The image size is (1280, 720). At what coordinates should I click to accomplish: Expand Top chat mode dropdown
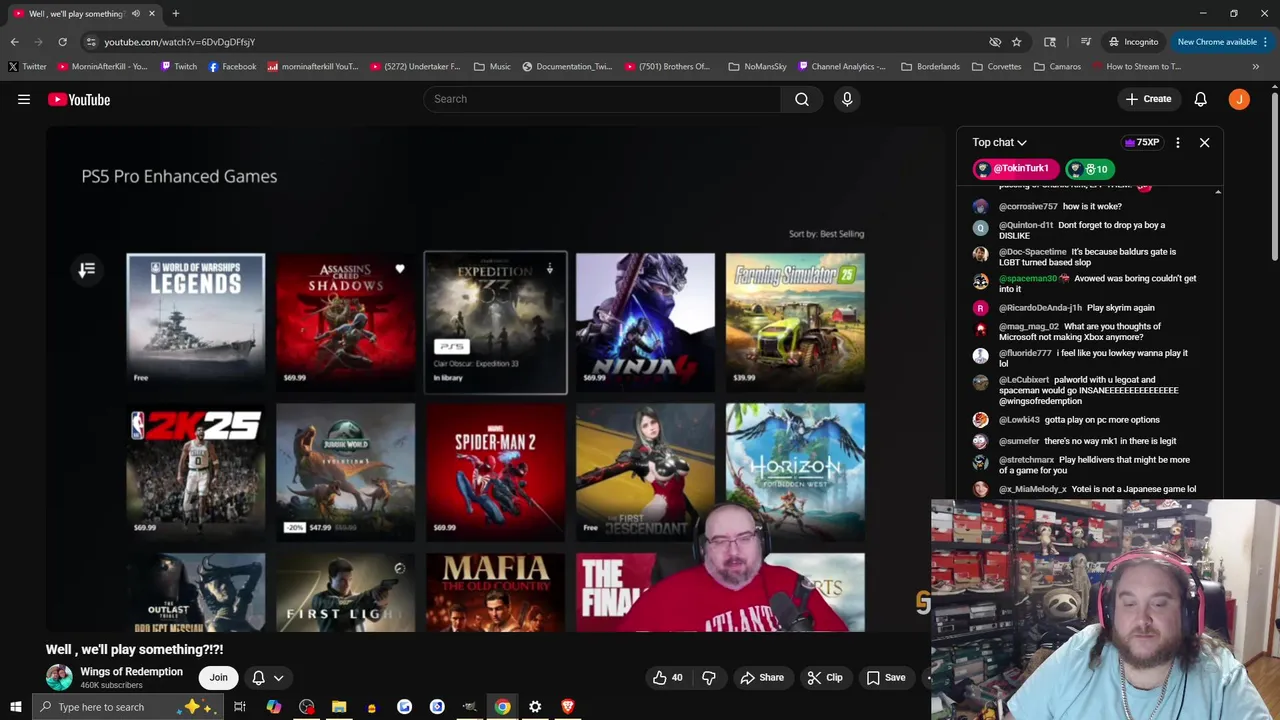[x=999, y=143]
